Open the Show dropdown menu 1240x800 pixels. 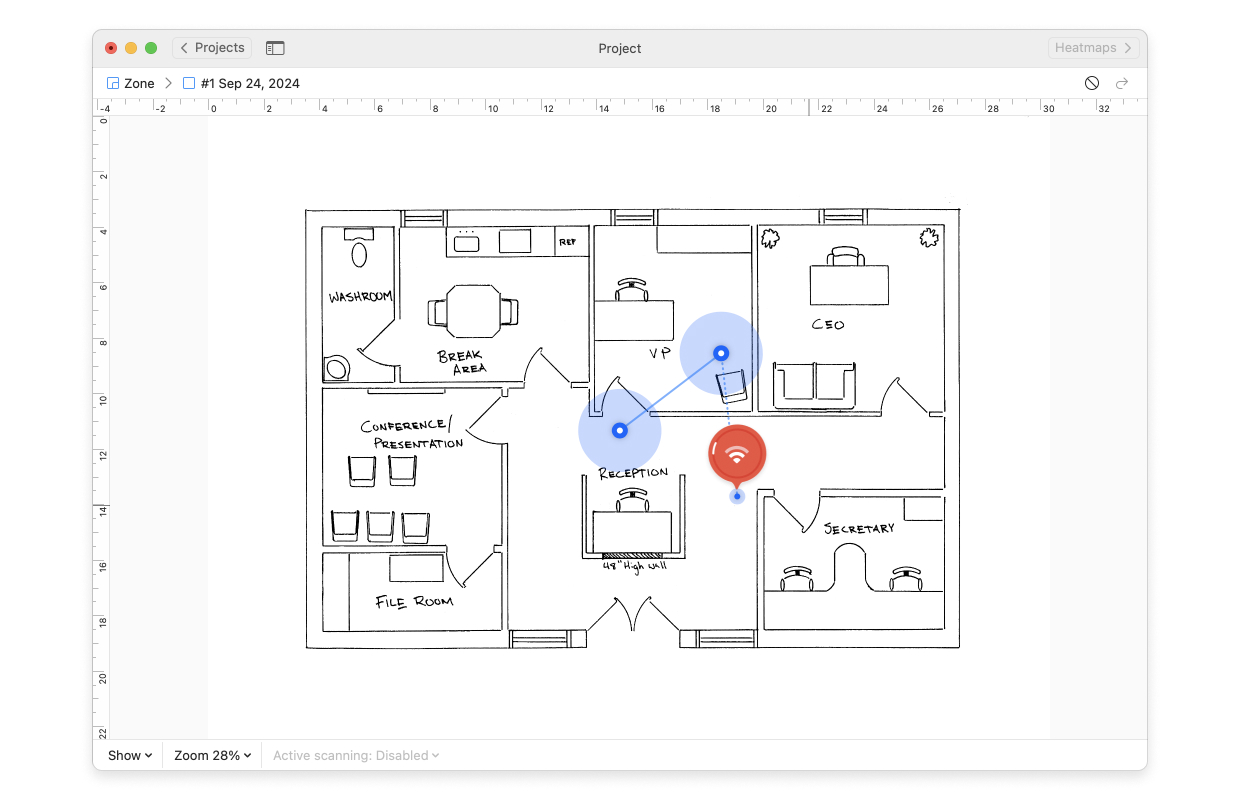coord(130,755)
